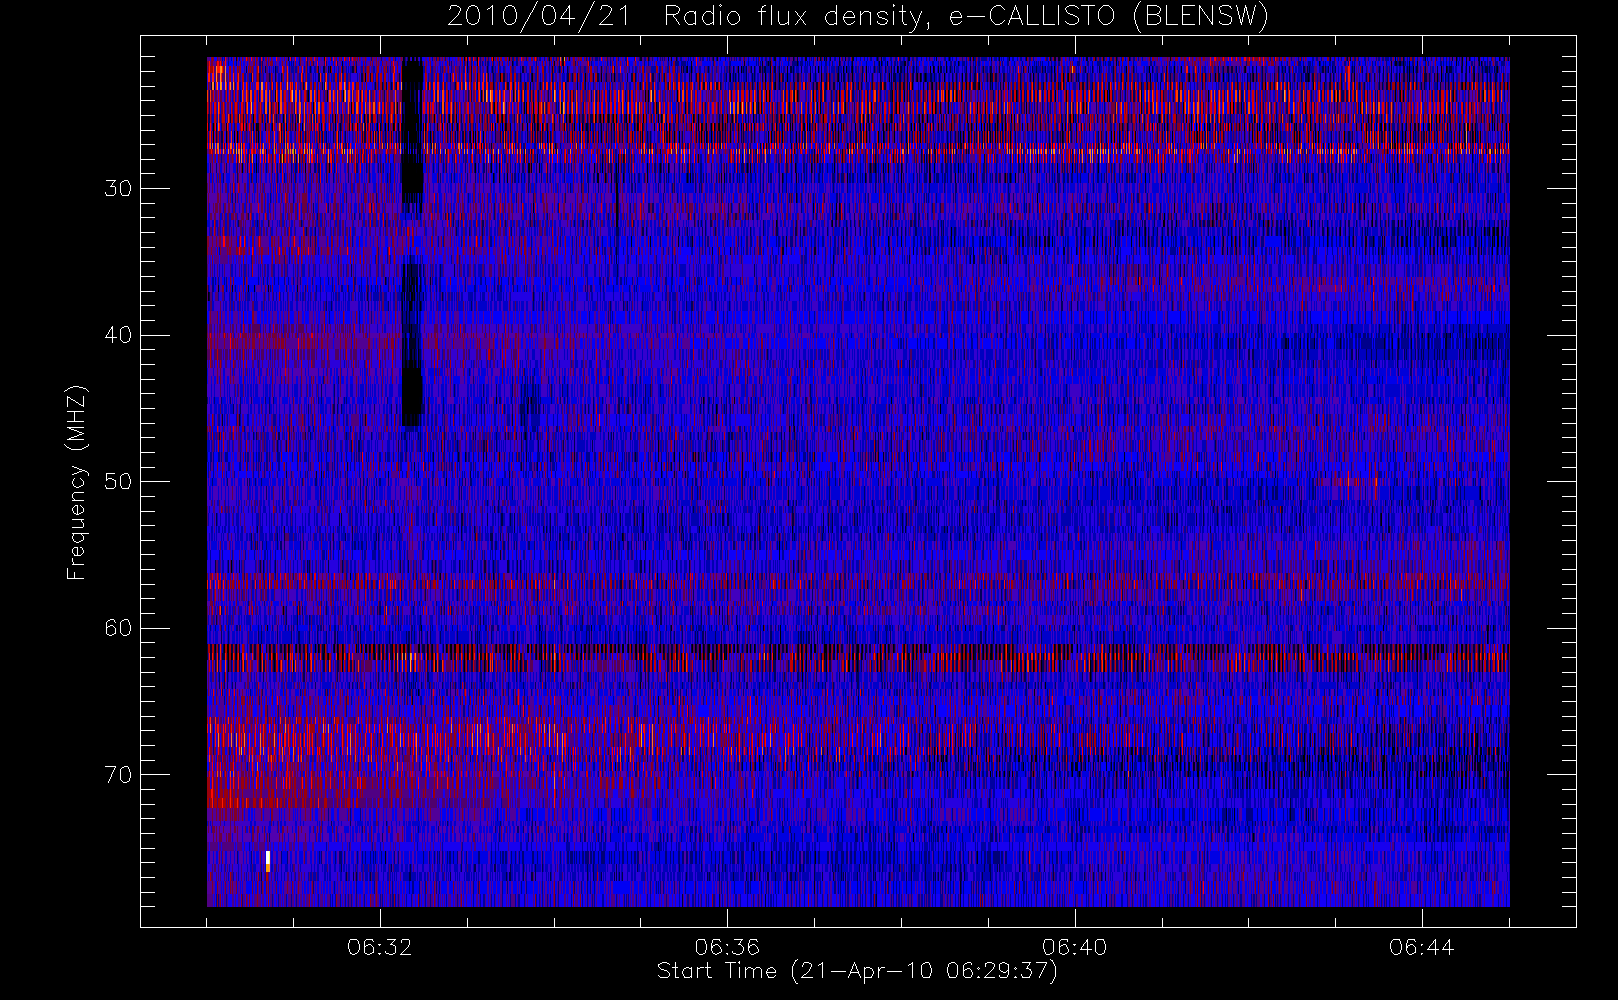Click the 30 MHz frequency tick label

(x=118, y=189)
